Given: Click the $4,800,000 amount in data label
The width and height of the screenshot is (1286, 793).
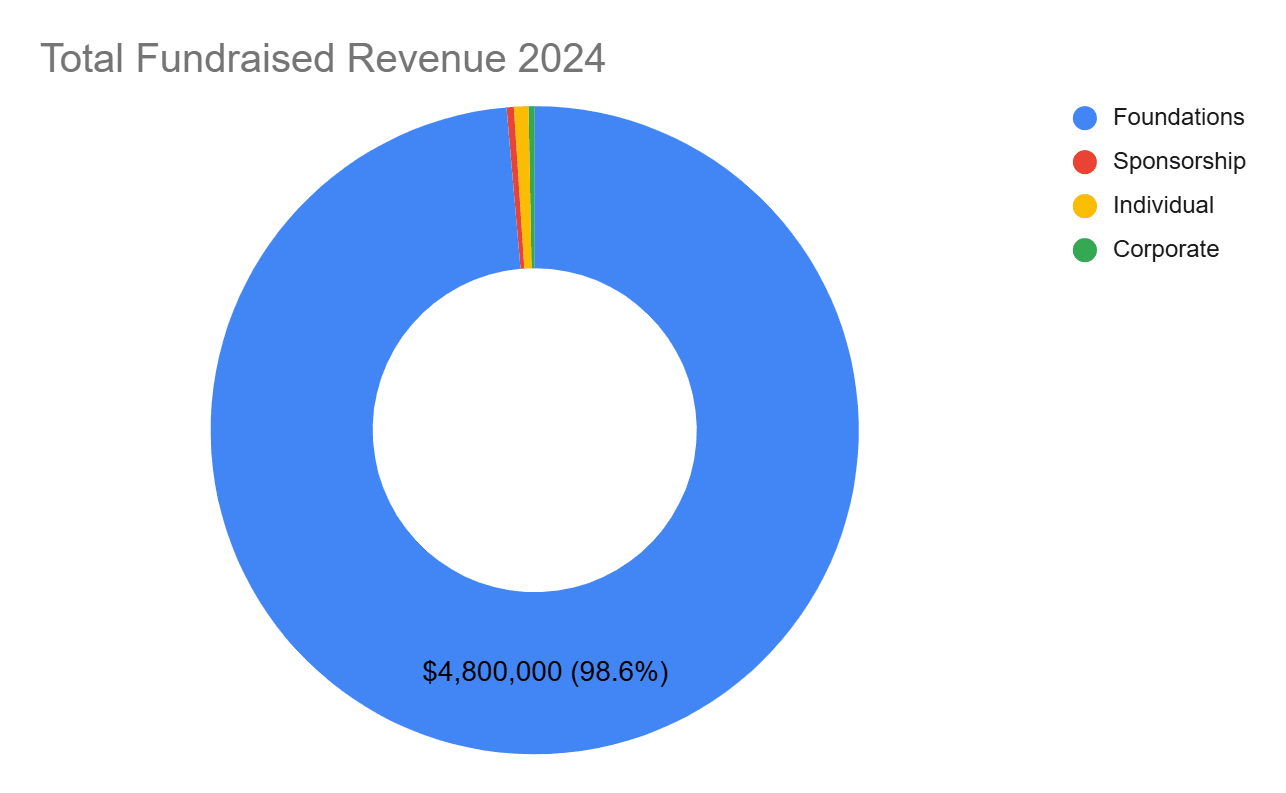Looking at the screenshot, I should tap(491, 672).
